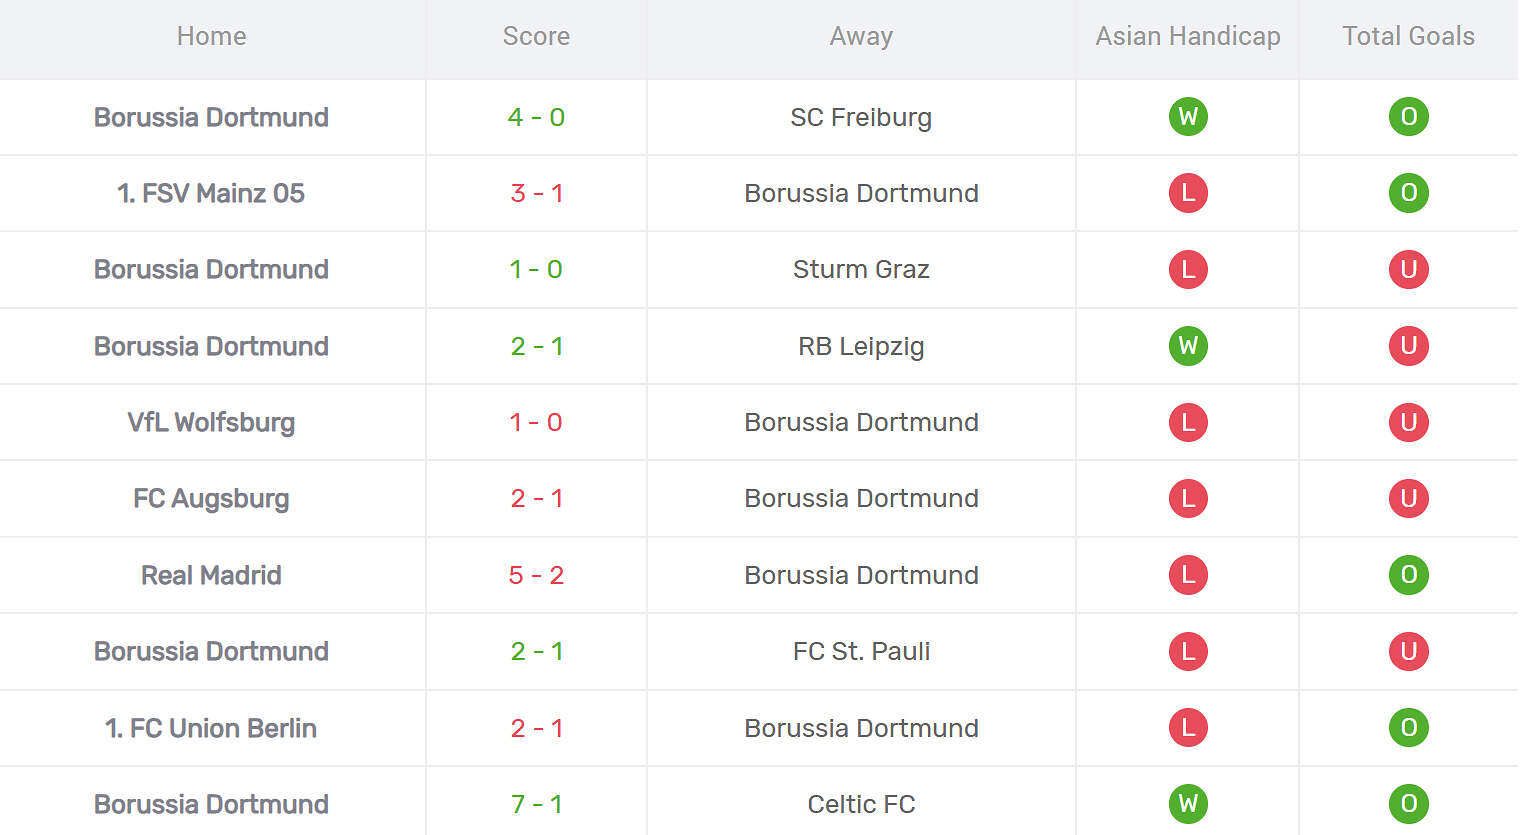Screen dimensions: 1521x835
Task: Open the Real Madrid team link
Action: point(211,575)
